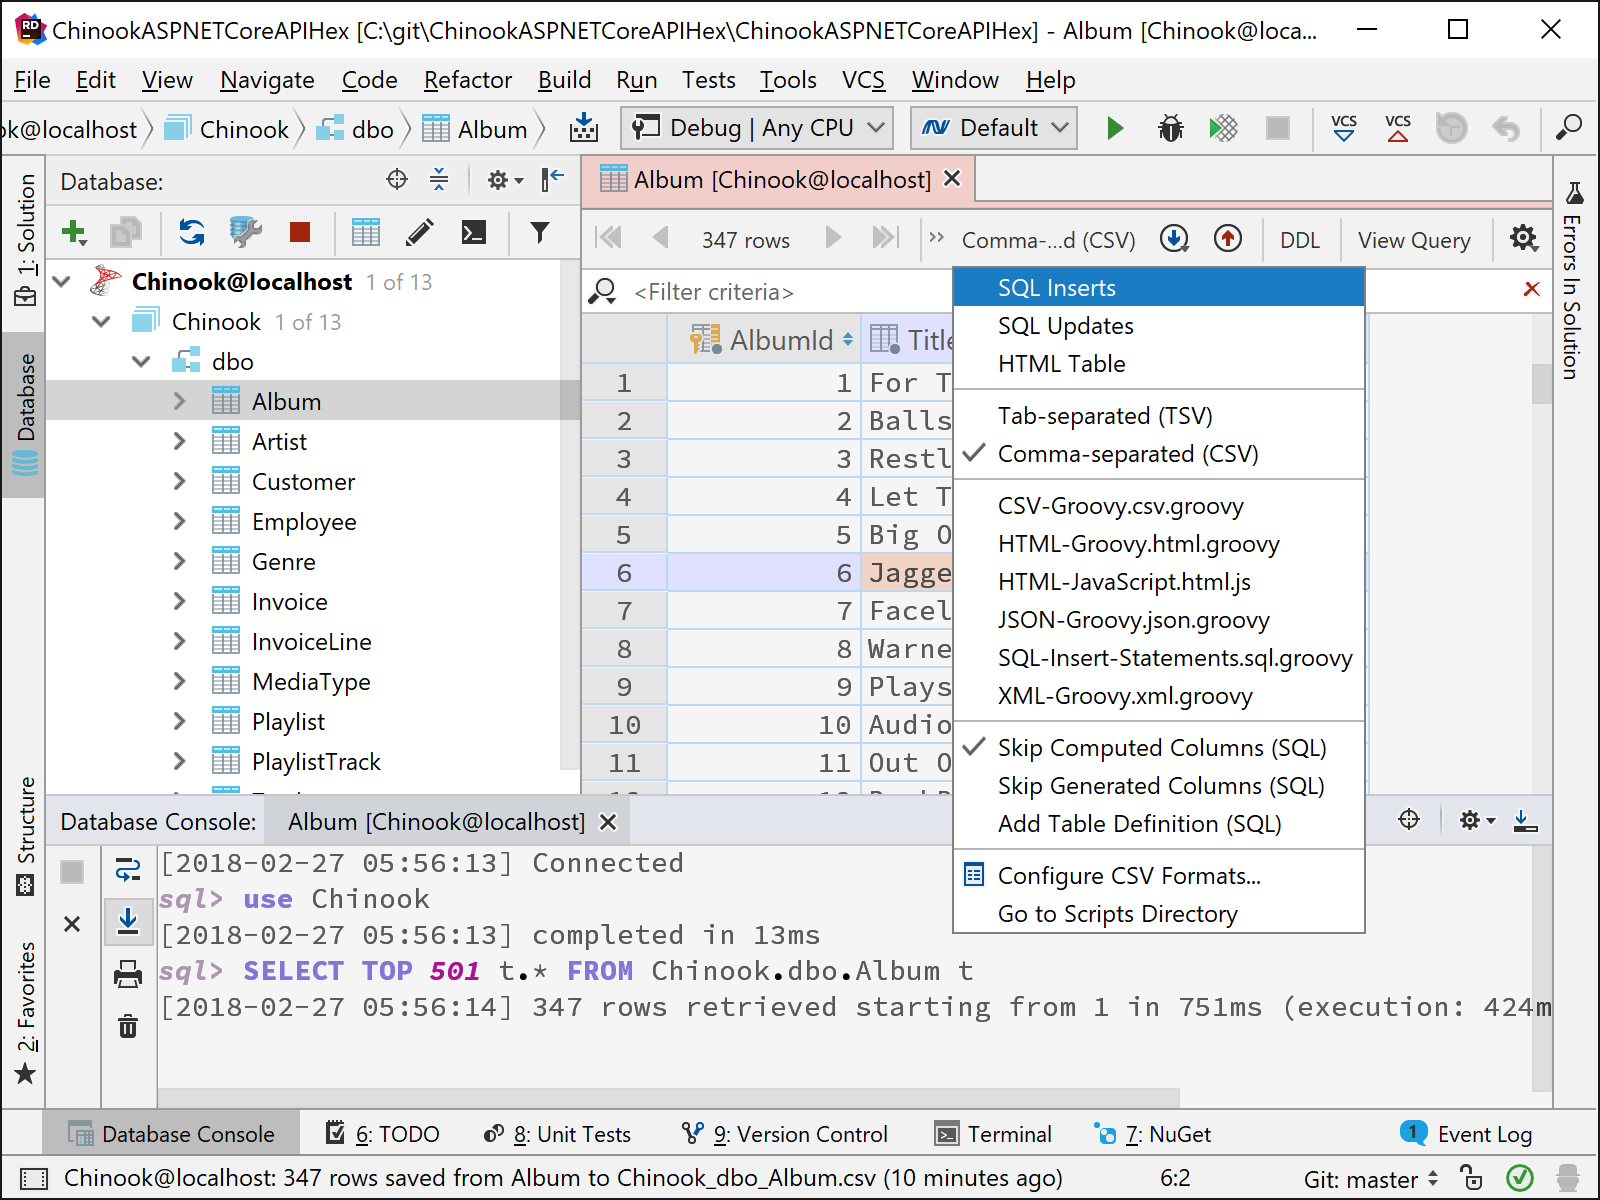Go to last page of rows
This screenshot has width=1600, height=1200.
pyautogui.click(x=885, y=238)
